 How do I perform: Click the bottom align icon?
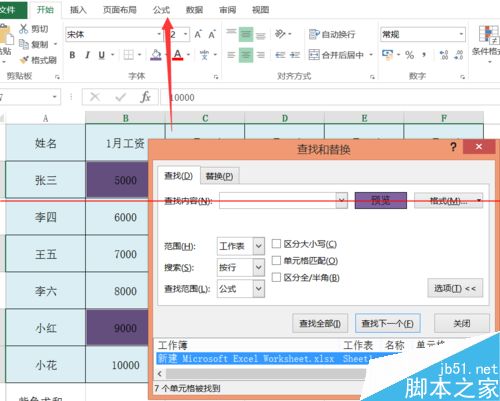(261, 35)
